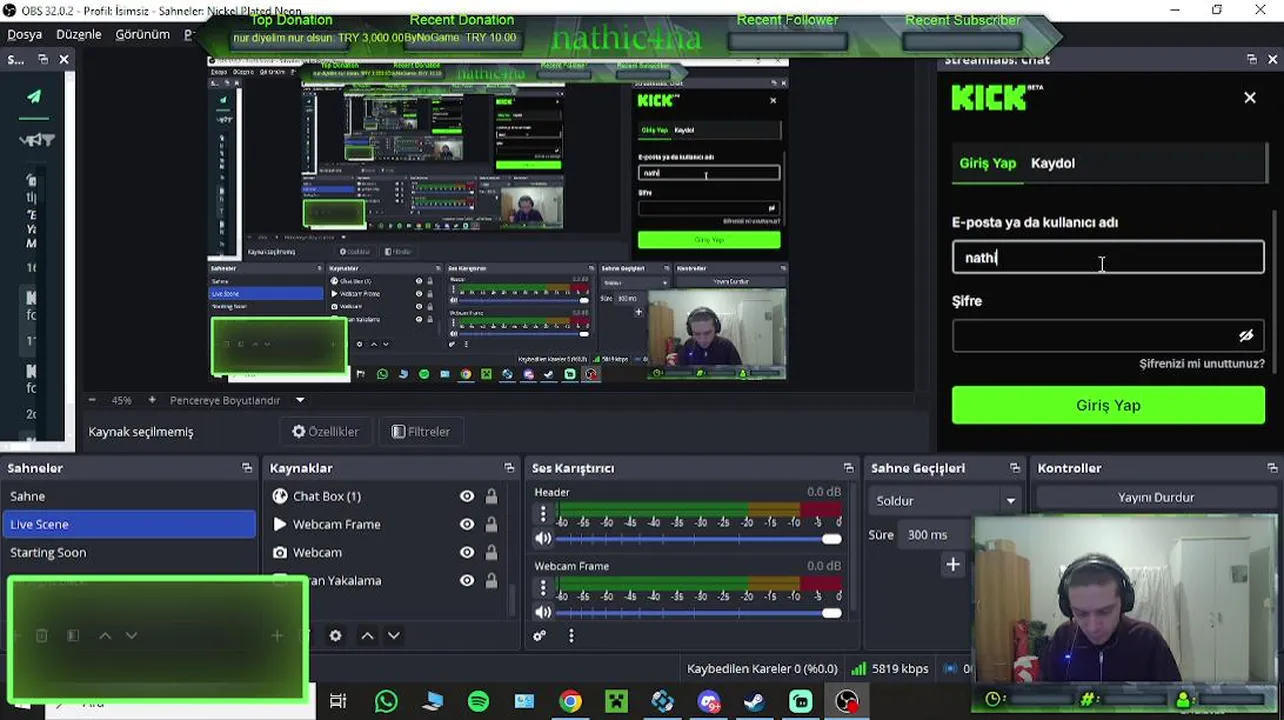1284x720 pixels.
Task: Toggle visibility of Ekran Yakalama source
Action: pos(467,580)
